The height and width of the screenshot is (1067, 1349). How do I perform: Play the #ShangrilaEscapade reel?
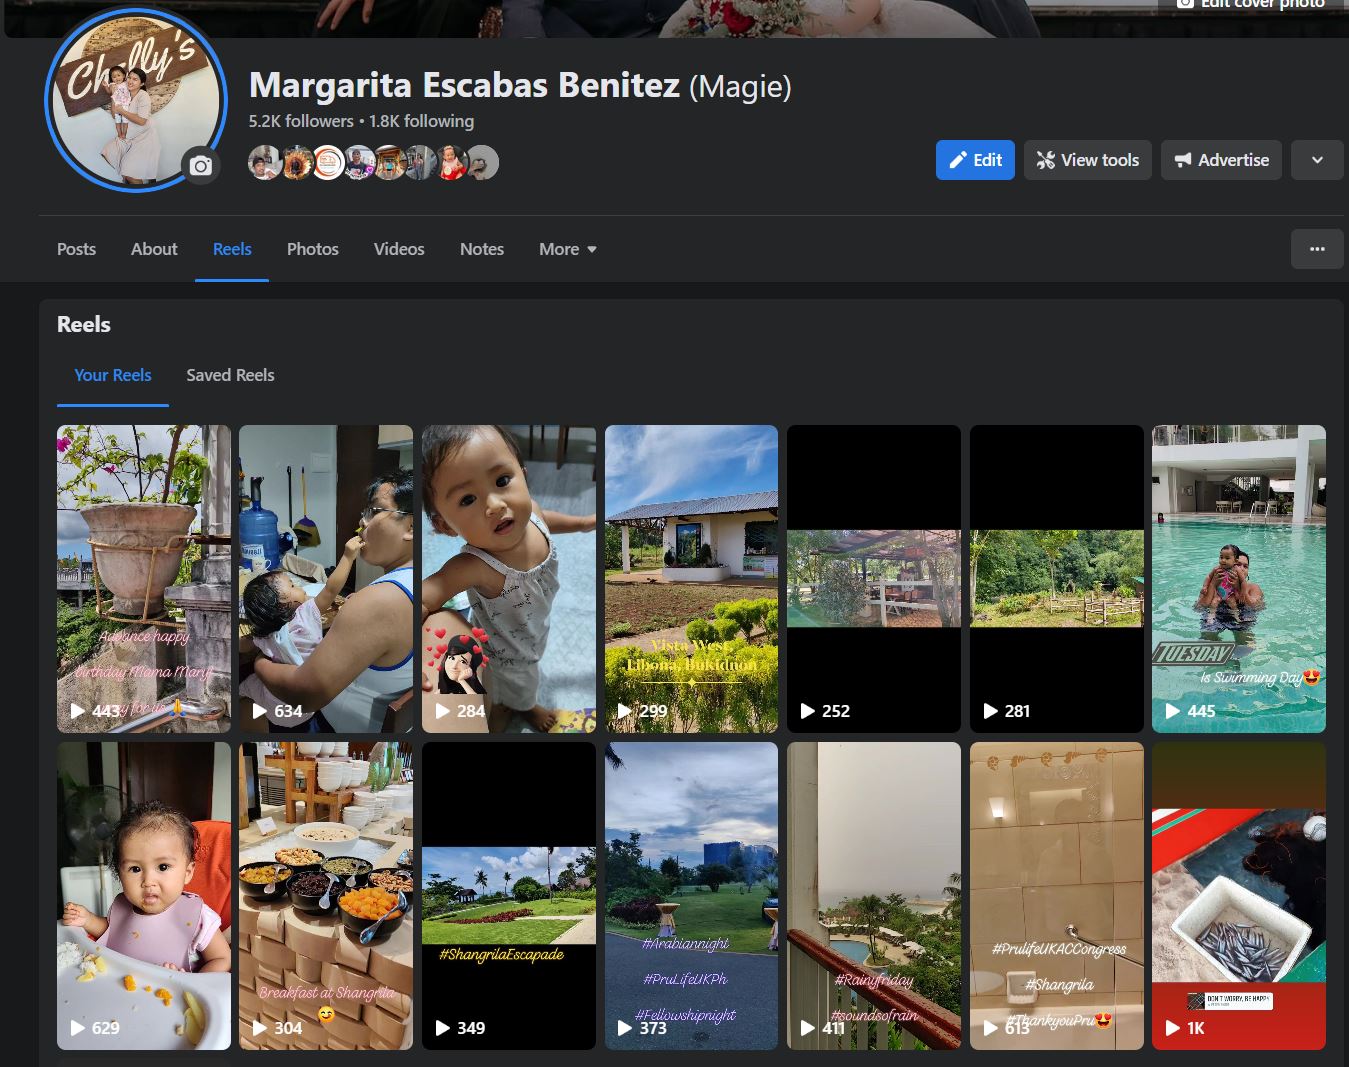[x=509, y=896]
